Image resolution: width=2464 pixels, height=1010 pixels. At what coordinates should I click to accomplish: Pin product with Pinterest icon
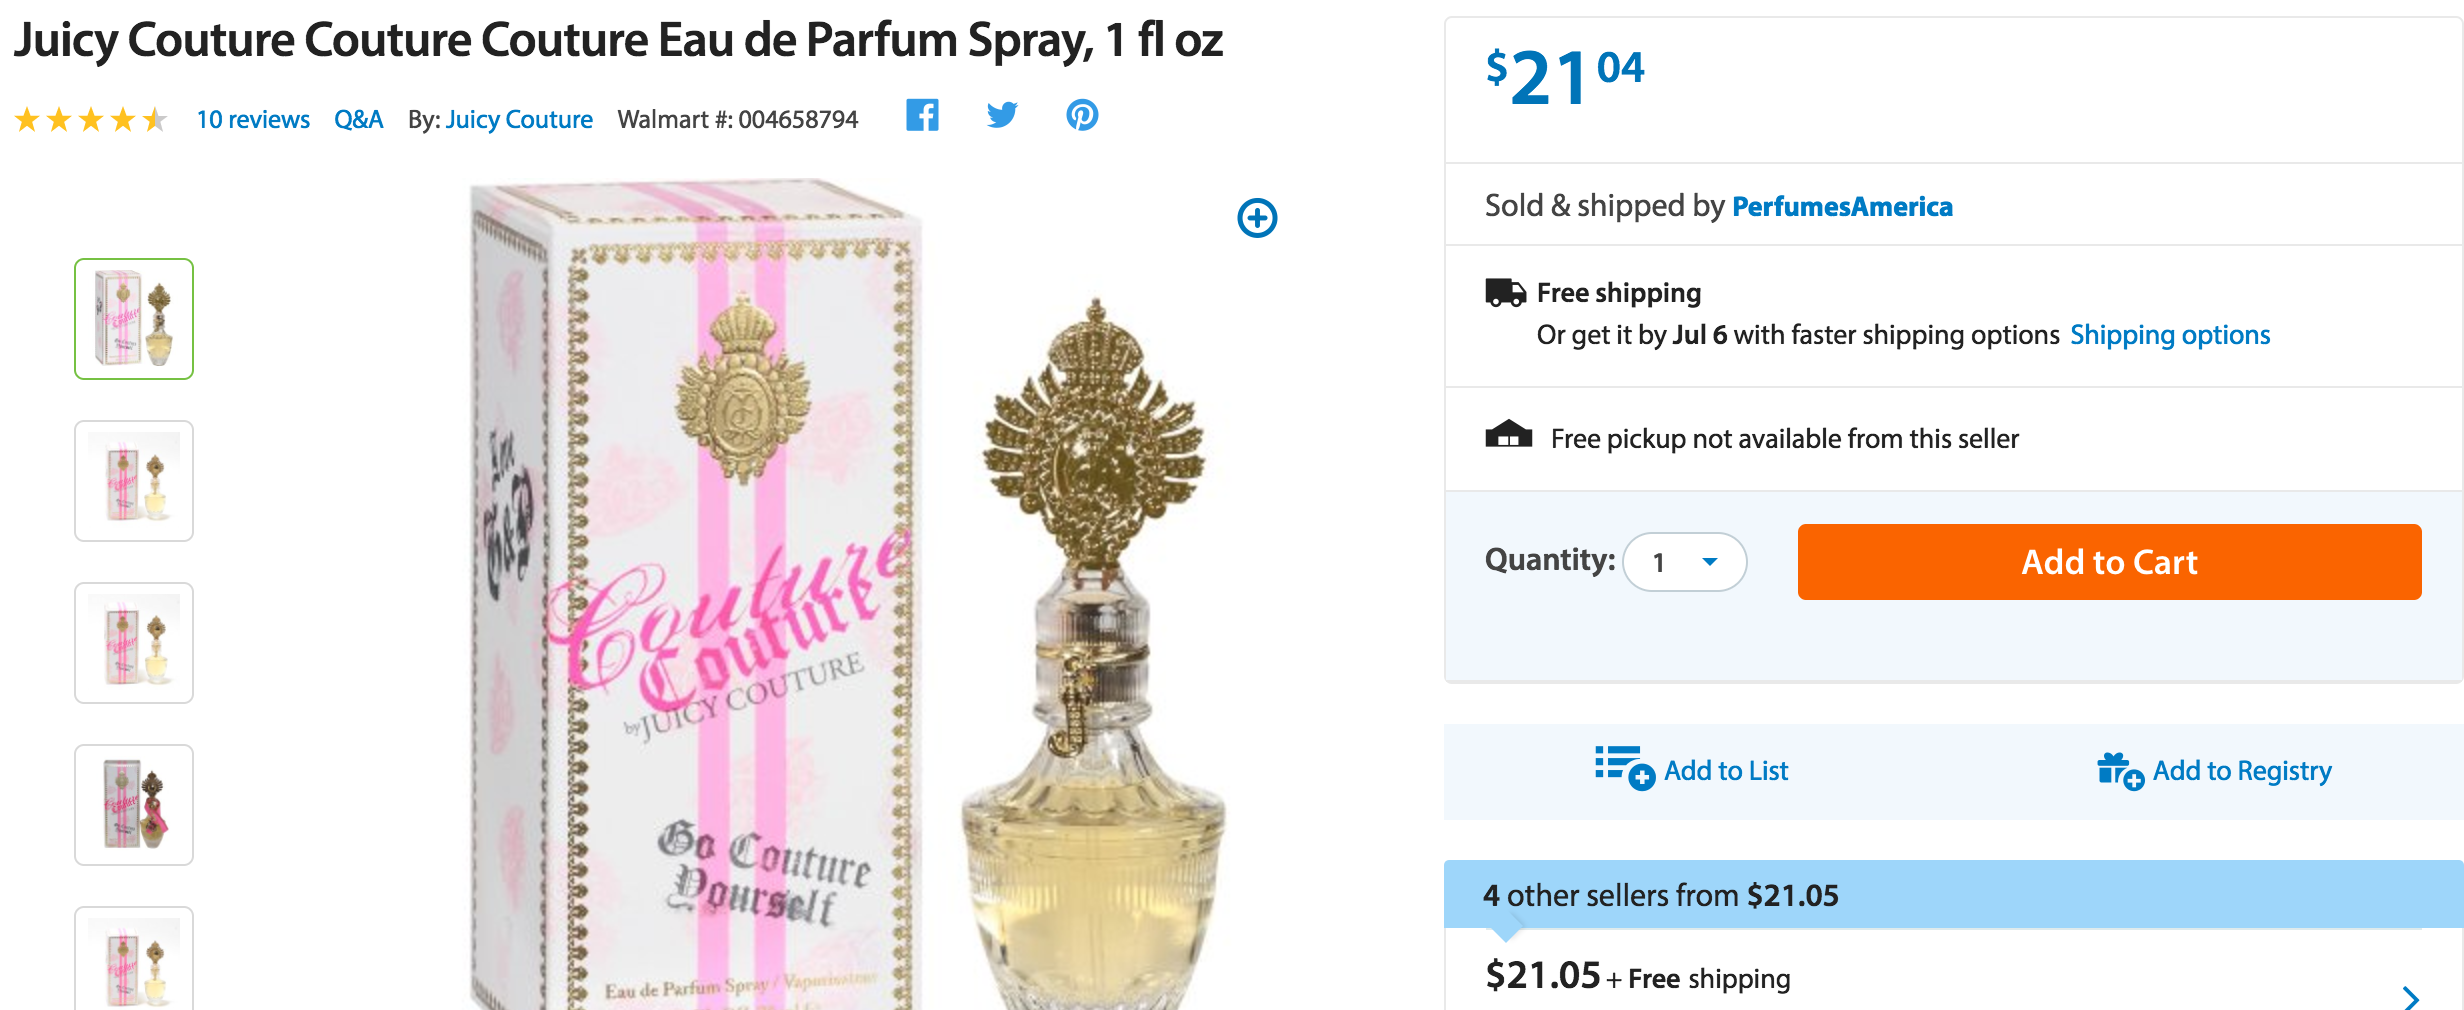tap(1081, 116)
